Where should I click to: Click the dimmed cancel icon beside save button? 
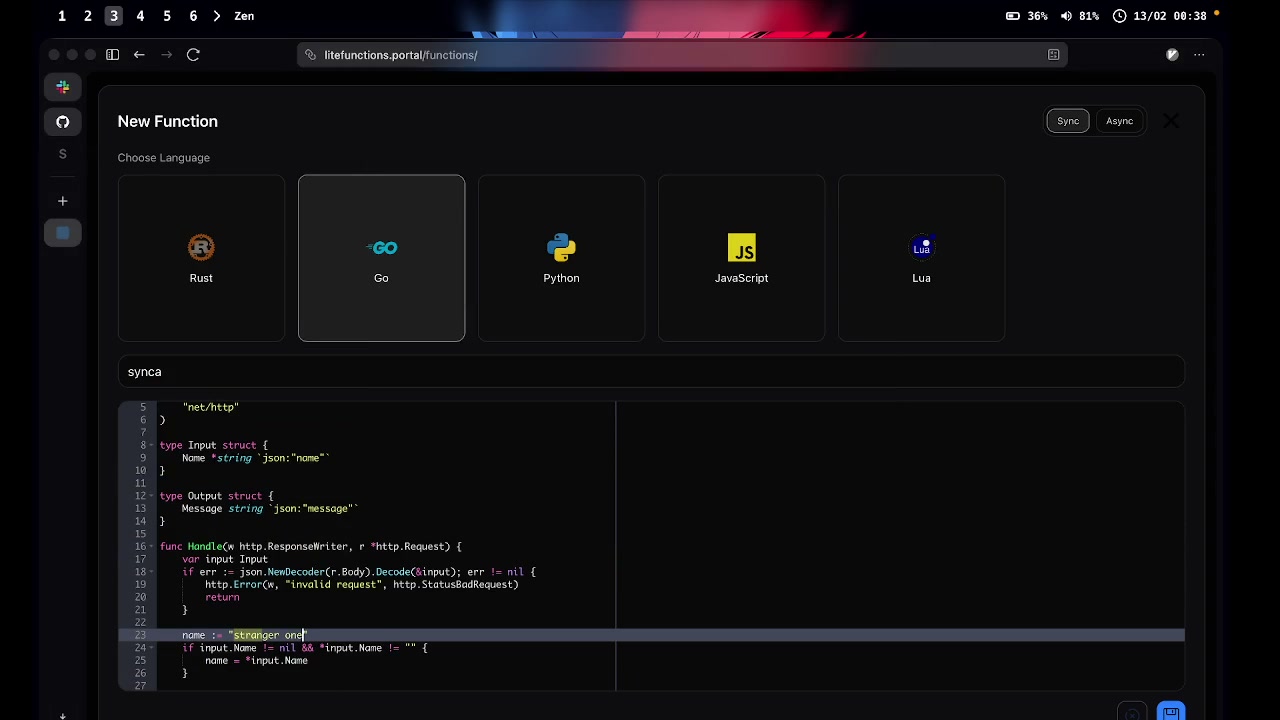pyautogui.click(x=1132, y=713)
